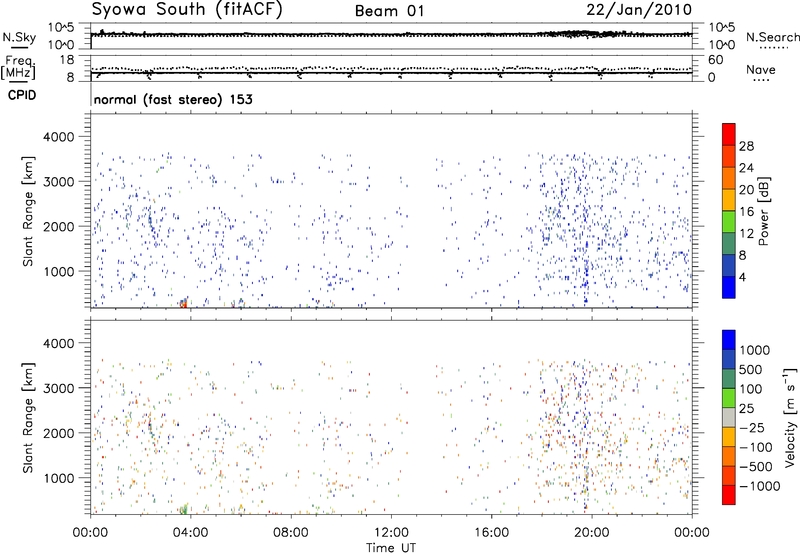The height and width of the screenshot is (554, 800).
Task: Click the '-25' velocity colorbar label
Action: tap(752, 427)
